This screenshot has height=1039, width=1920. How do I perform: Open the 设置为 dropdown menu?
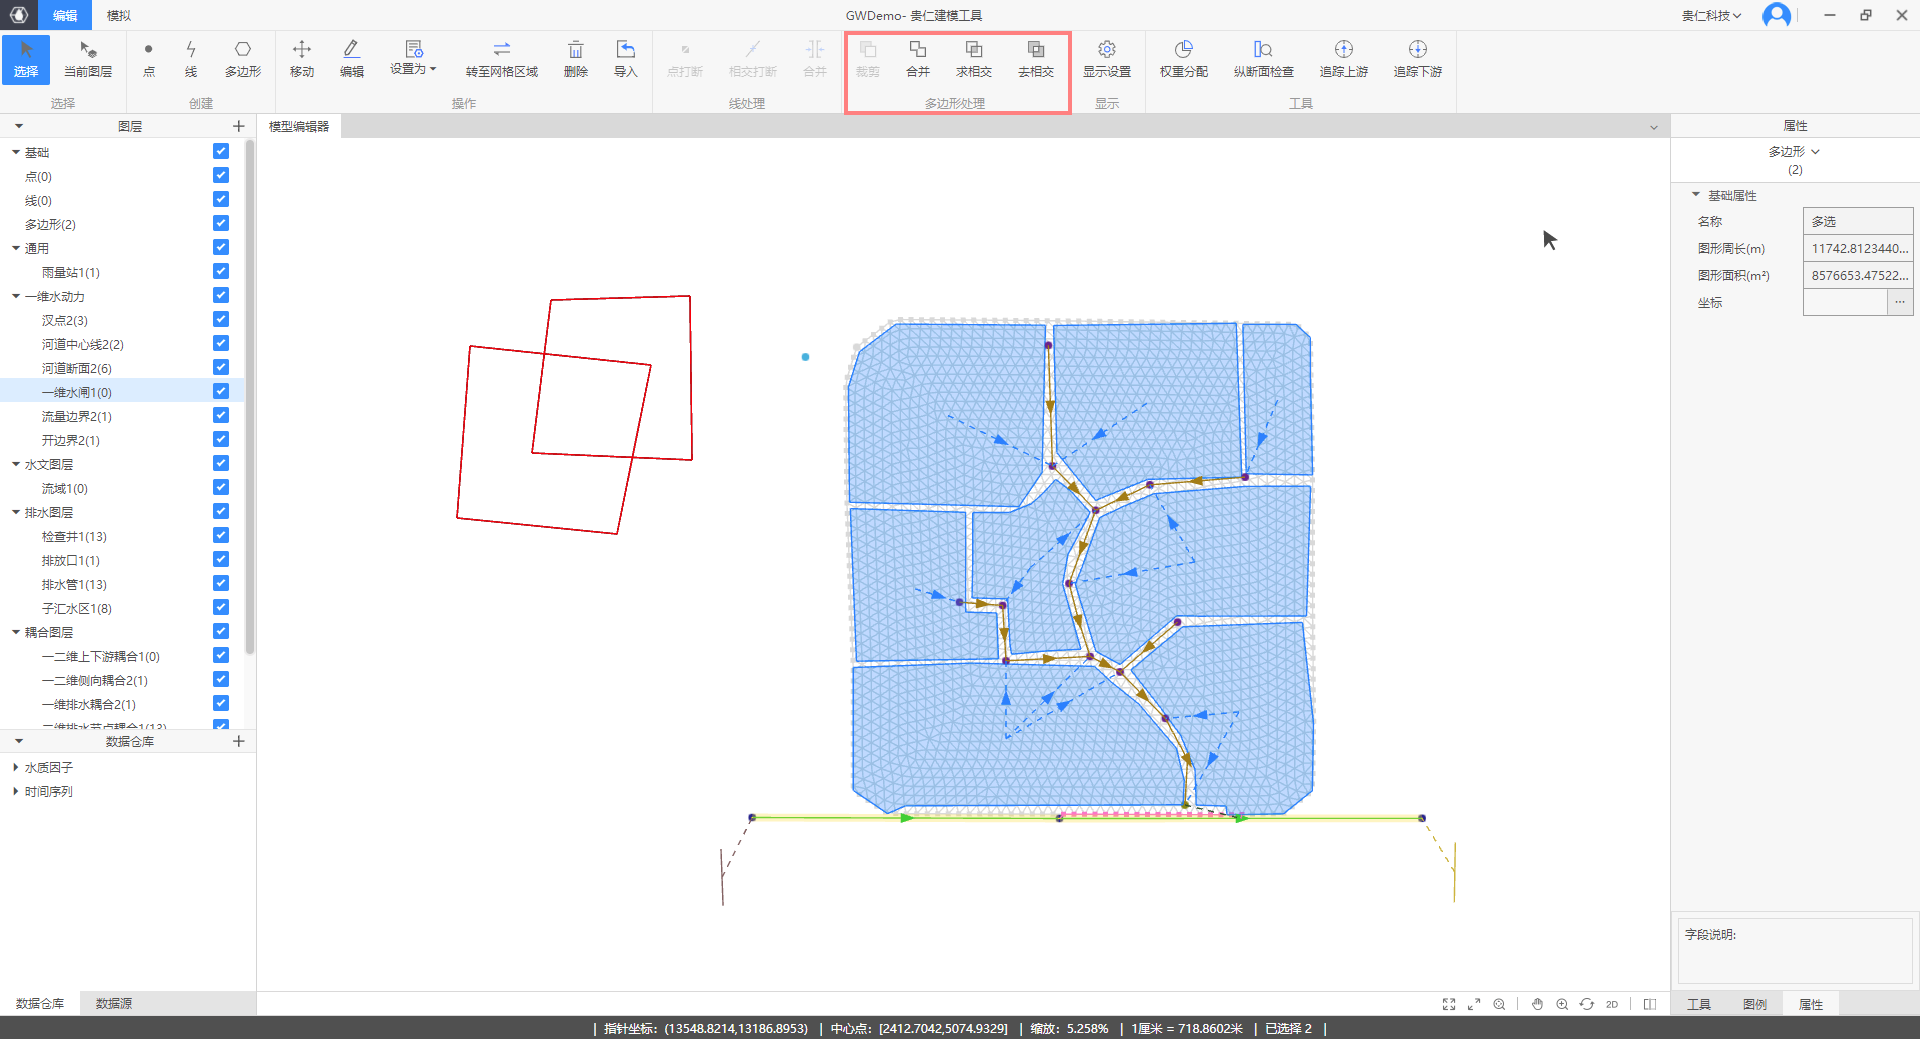point(413,58)
